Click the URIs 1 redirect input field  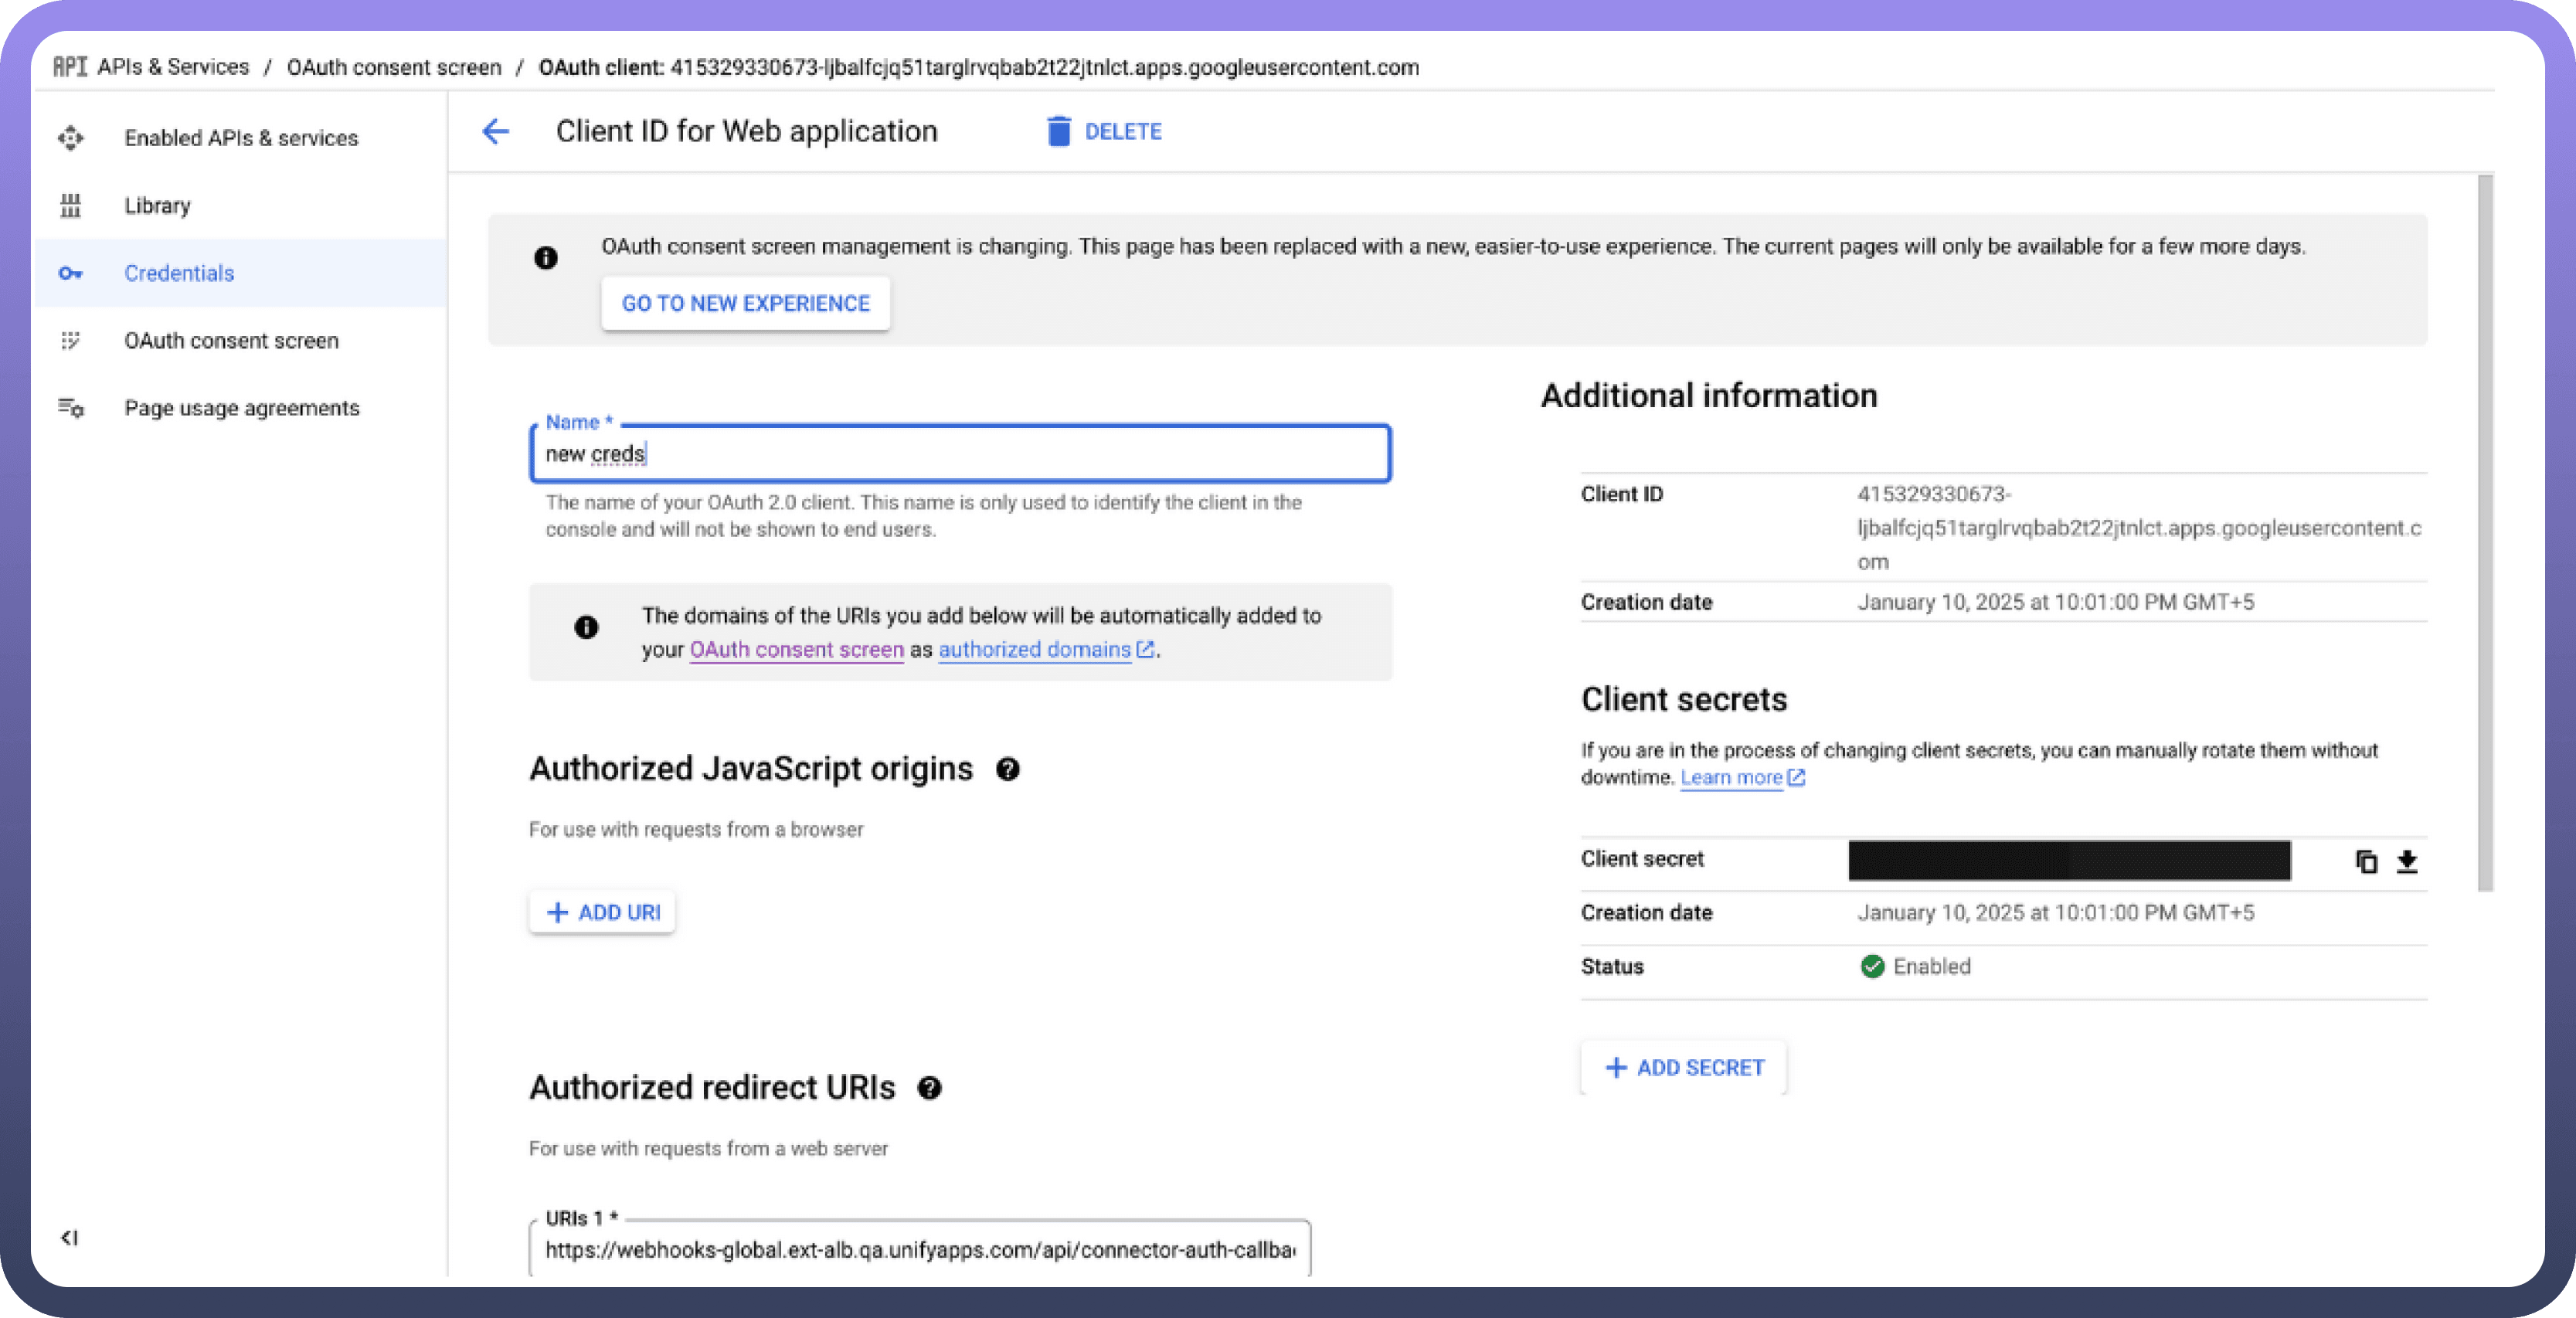point(919,1250)
